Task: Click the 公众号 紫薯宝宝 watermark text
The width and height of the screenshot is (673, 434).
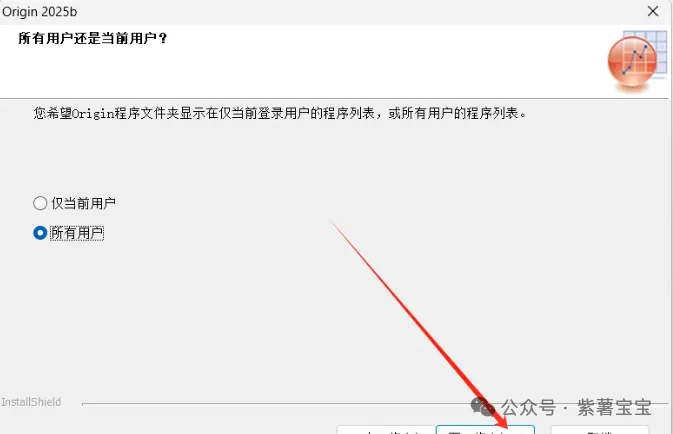Action: [x=576, y=407]
